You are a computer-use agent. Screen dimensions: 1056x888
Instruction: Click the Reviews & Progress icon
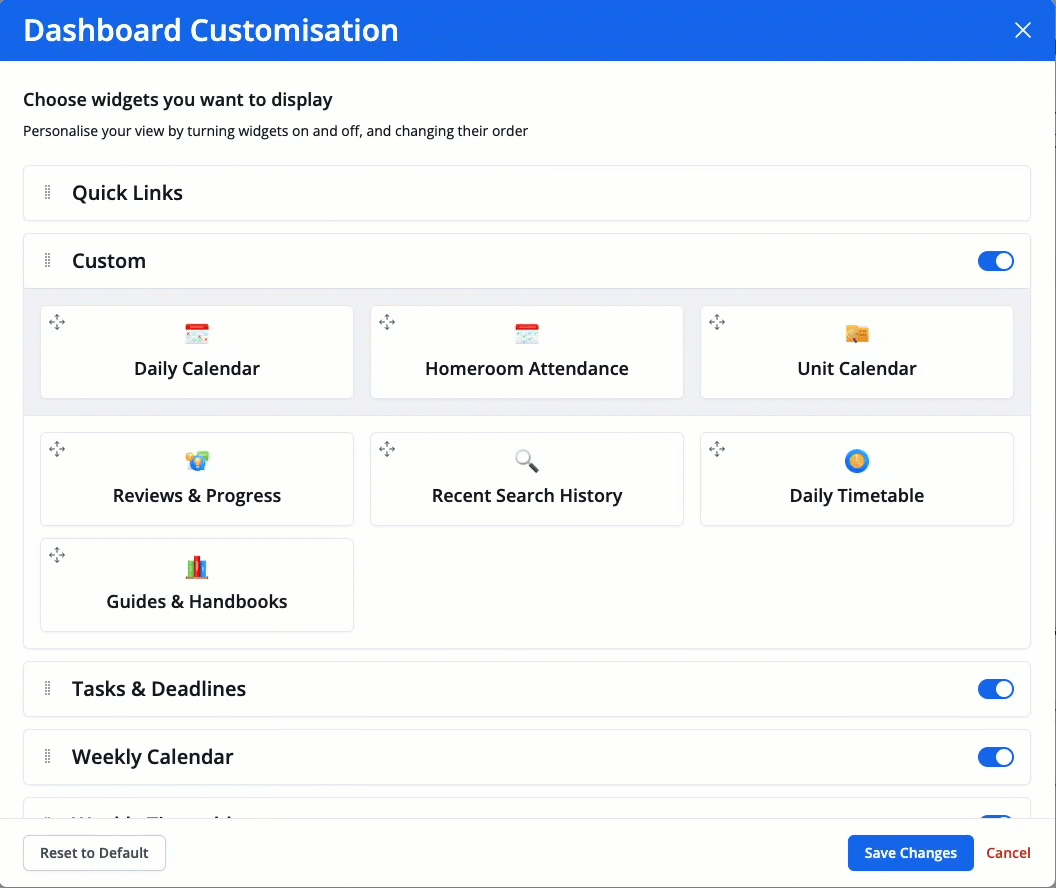(x=197, y=461)
